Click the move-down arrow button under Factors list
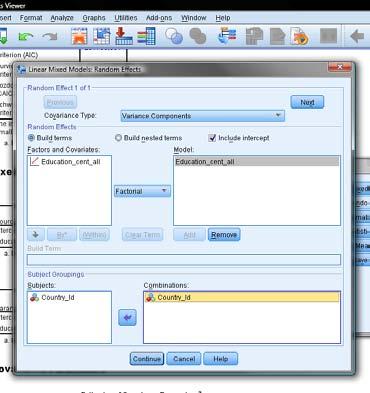 point(35,235)
